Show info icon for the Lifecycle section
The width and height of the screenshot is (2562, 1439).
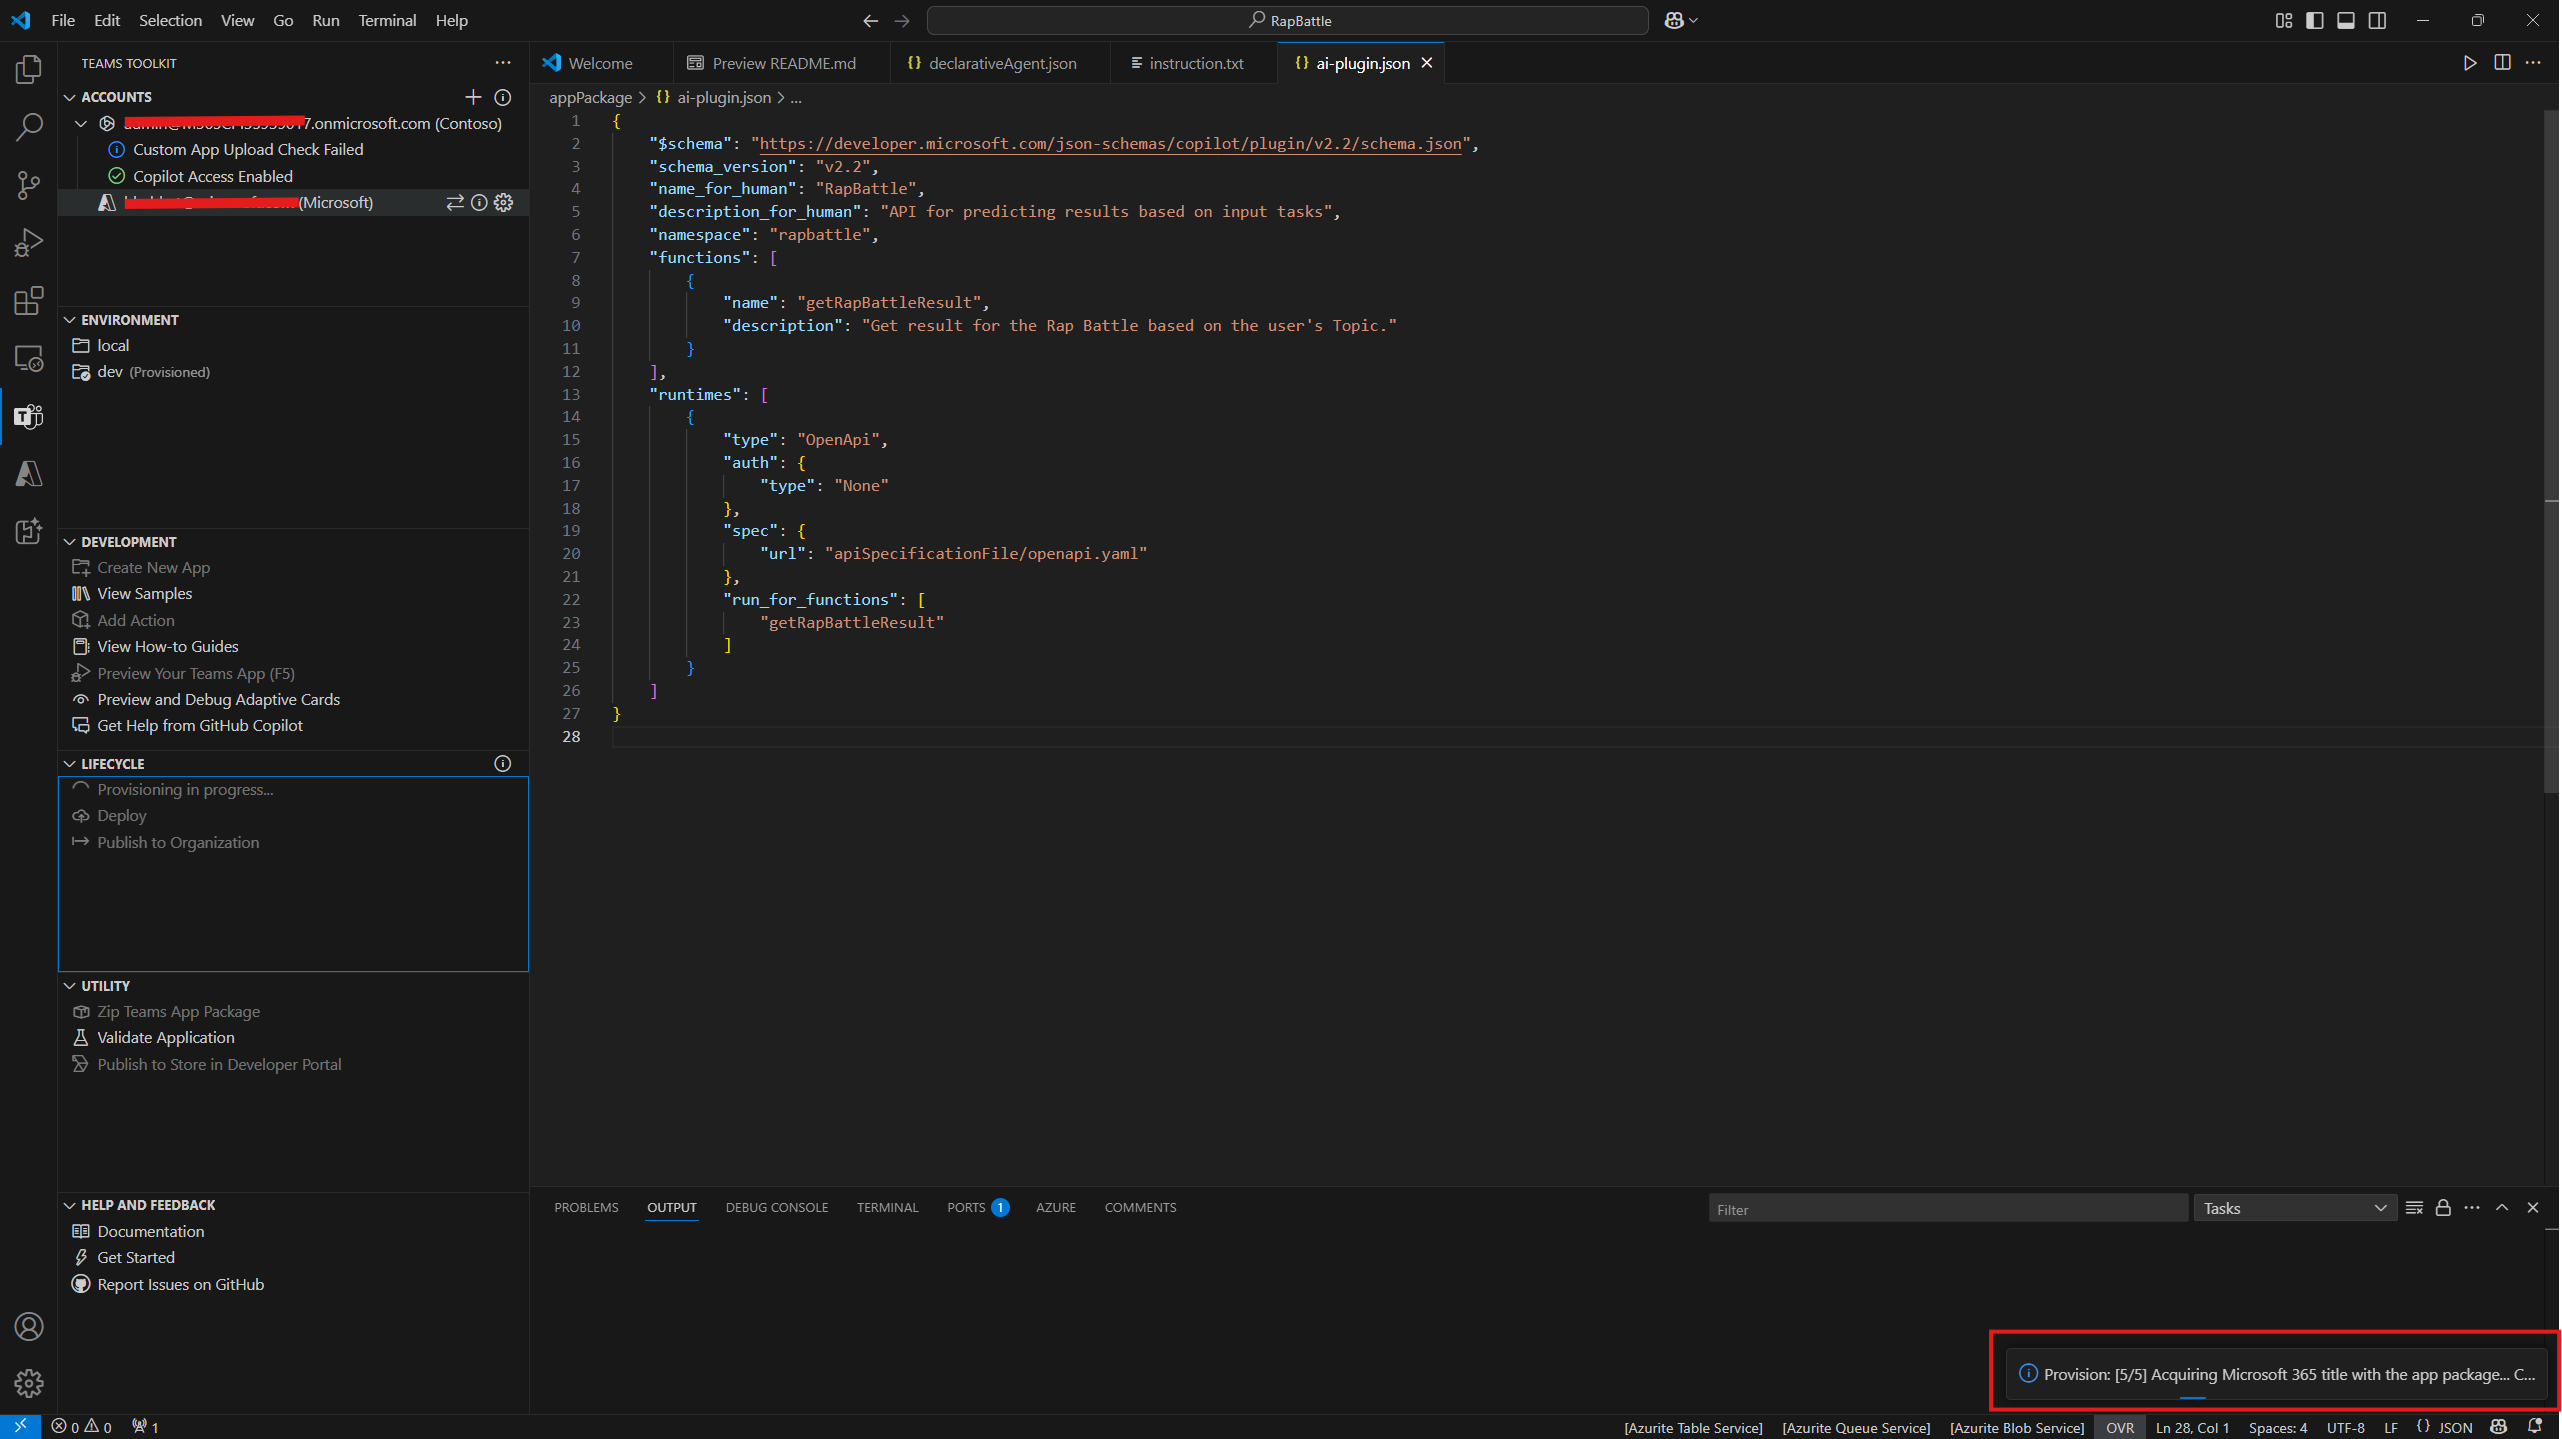[x=503, y=764]
